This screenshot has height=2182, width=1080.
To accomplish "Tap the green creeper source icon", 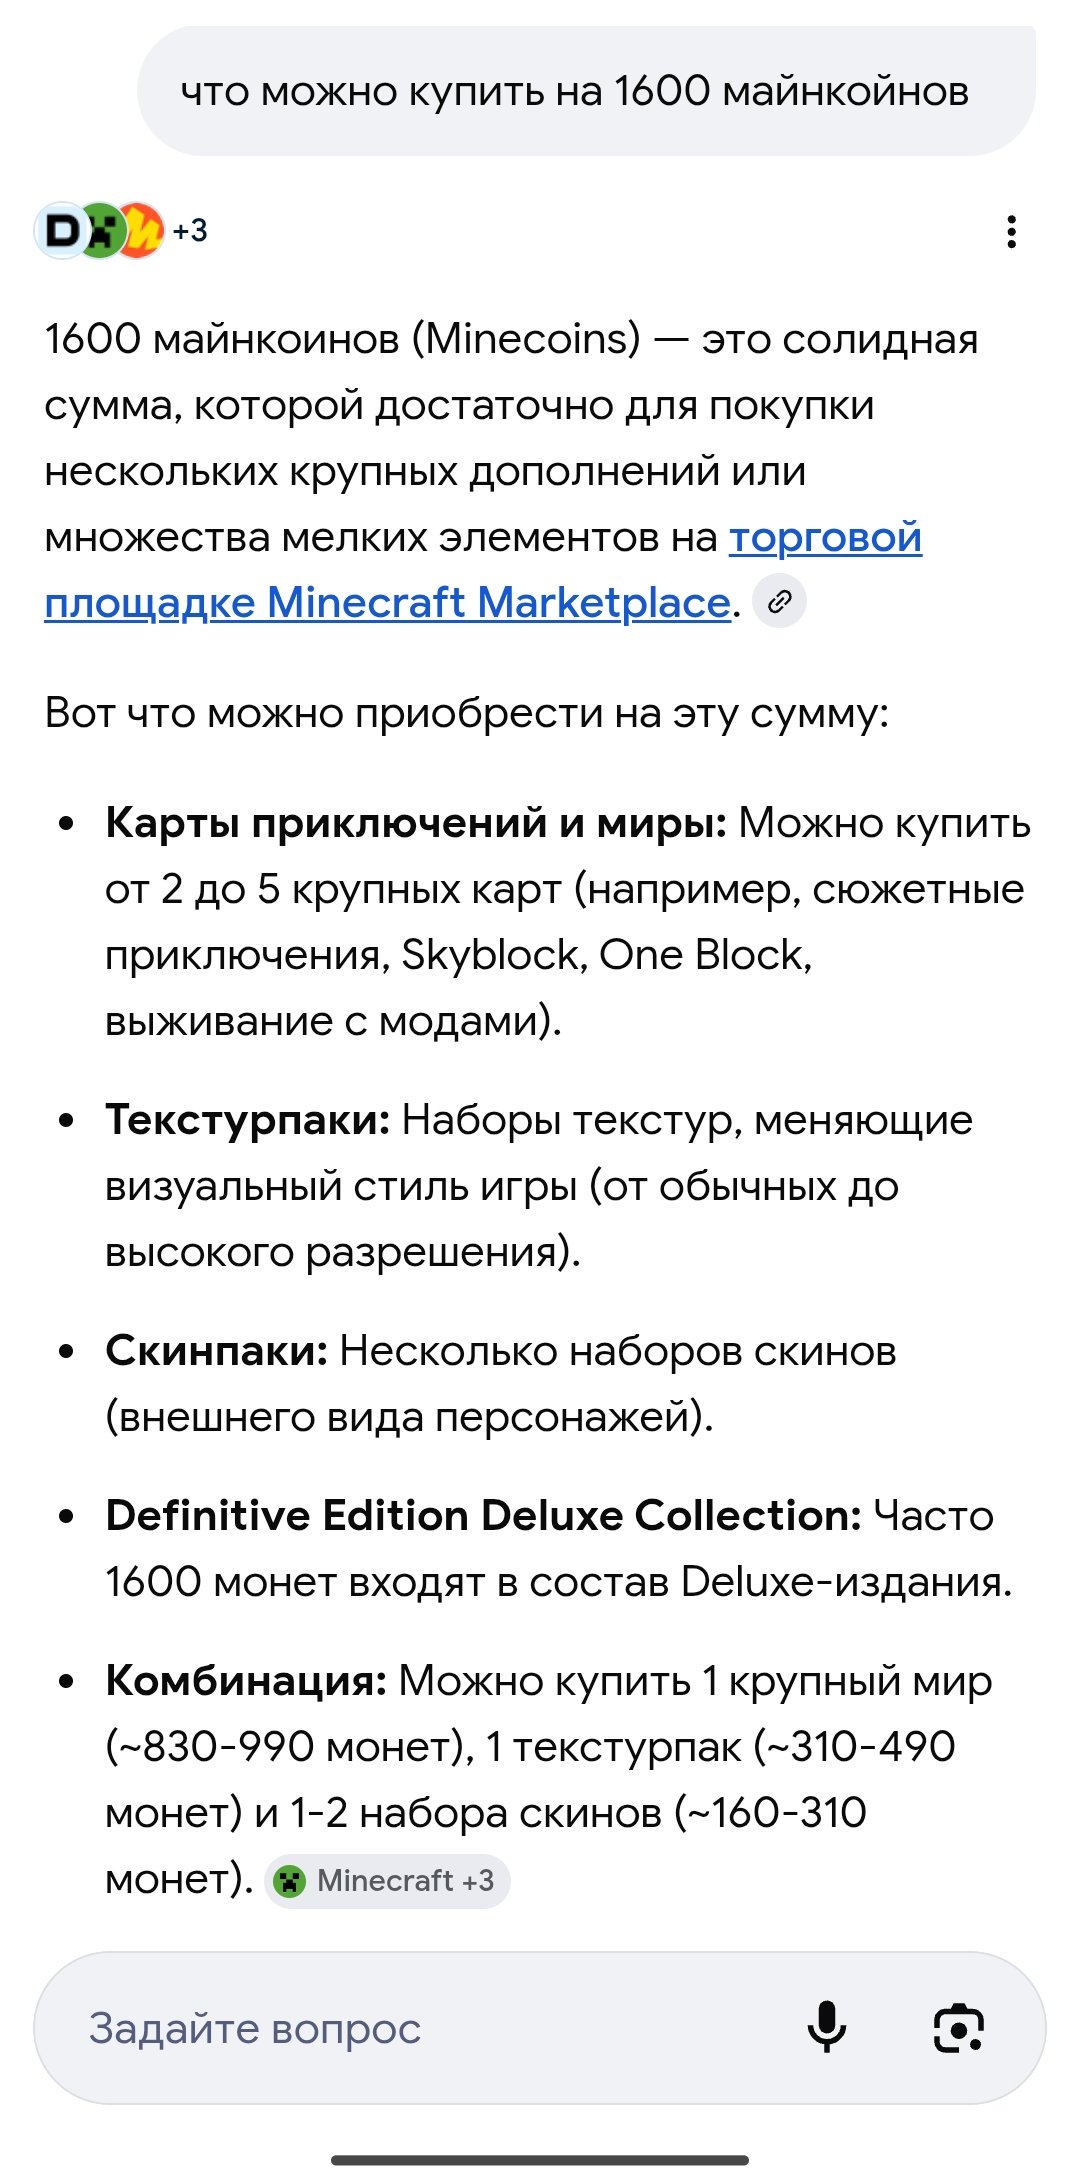I will (100, 231).
